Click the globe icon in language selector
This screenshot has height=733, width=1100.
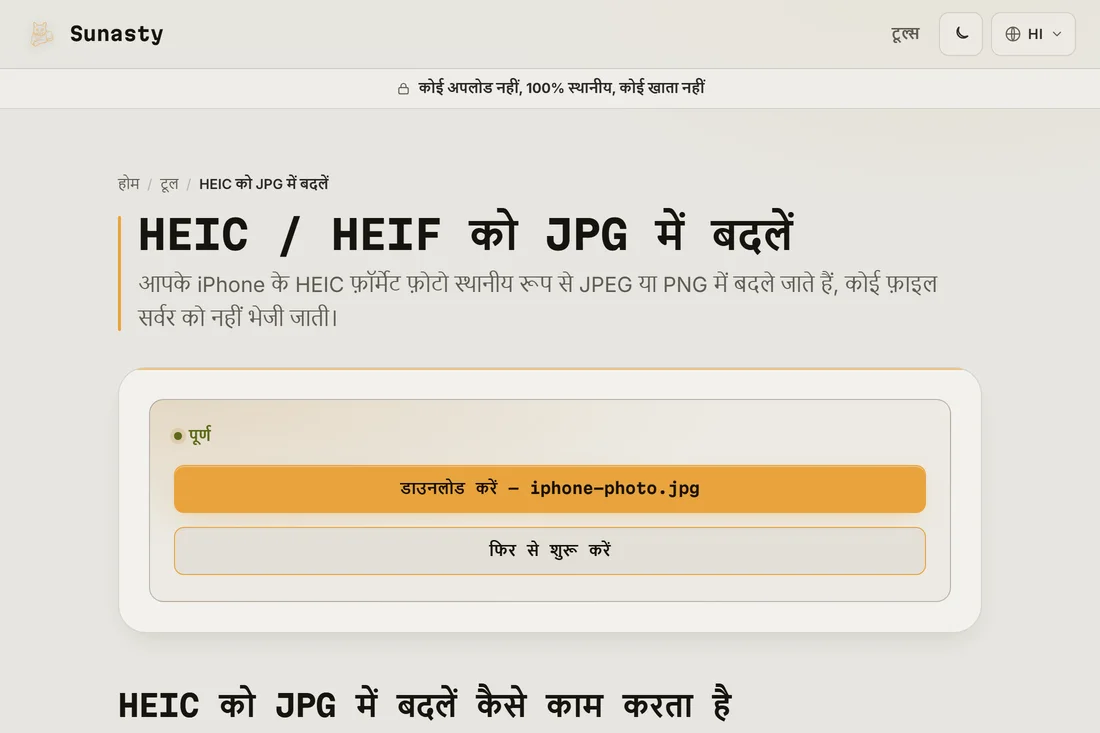click(1012, 34)
